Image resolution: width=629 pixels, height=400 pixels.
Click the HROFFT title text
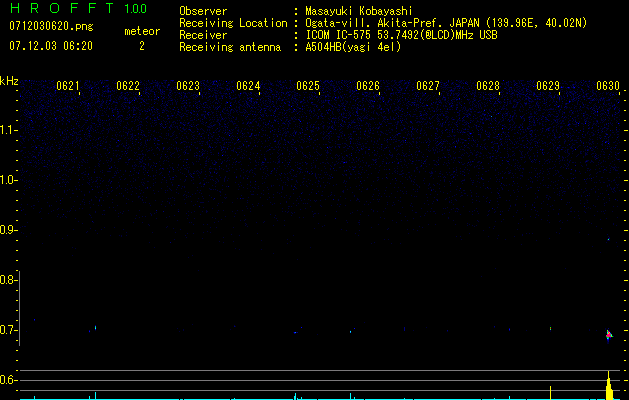62,8
